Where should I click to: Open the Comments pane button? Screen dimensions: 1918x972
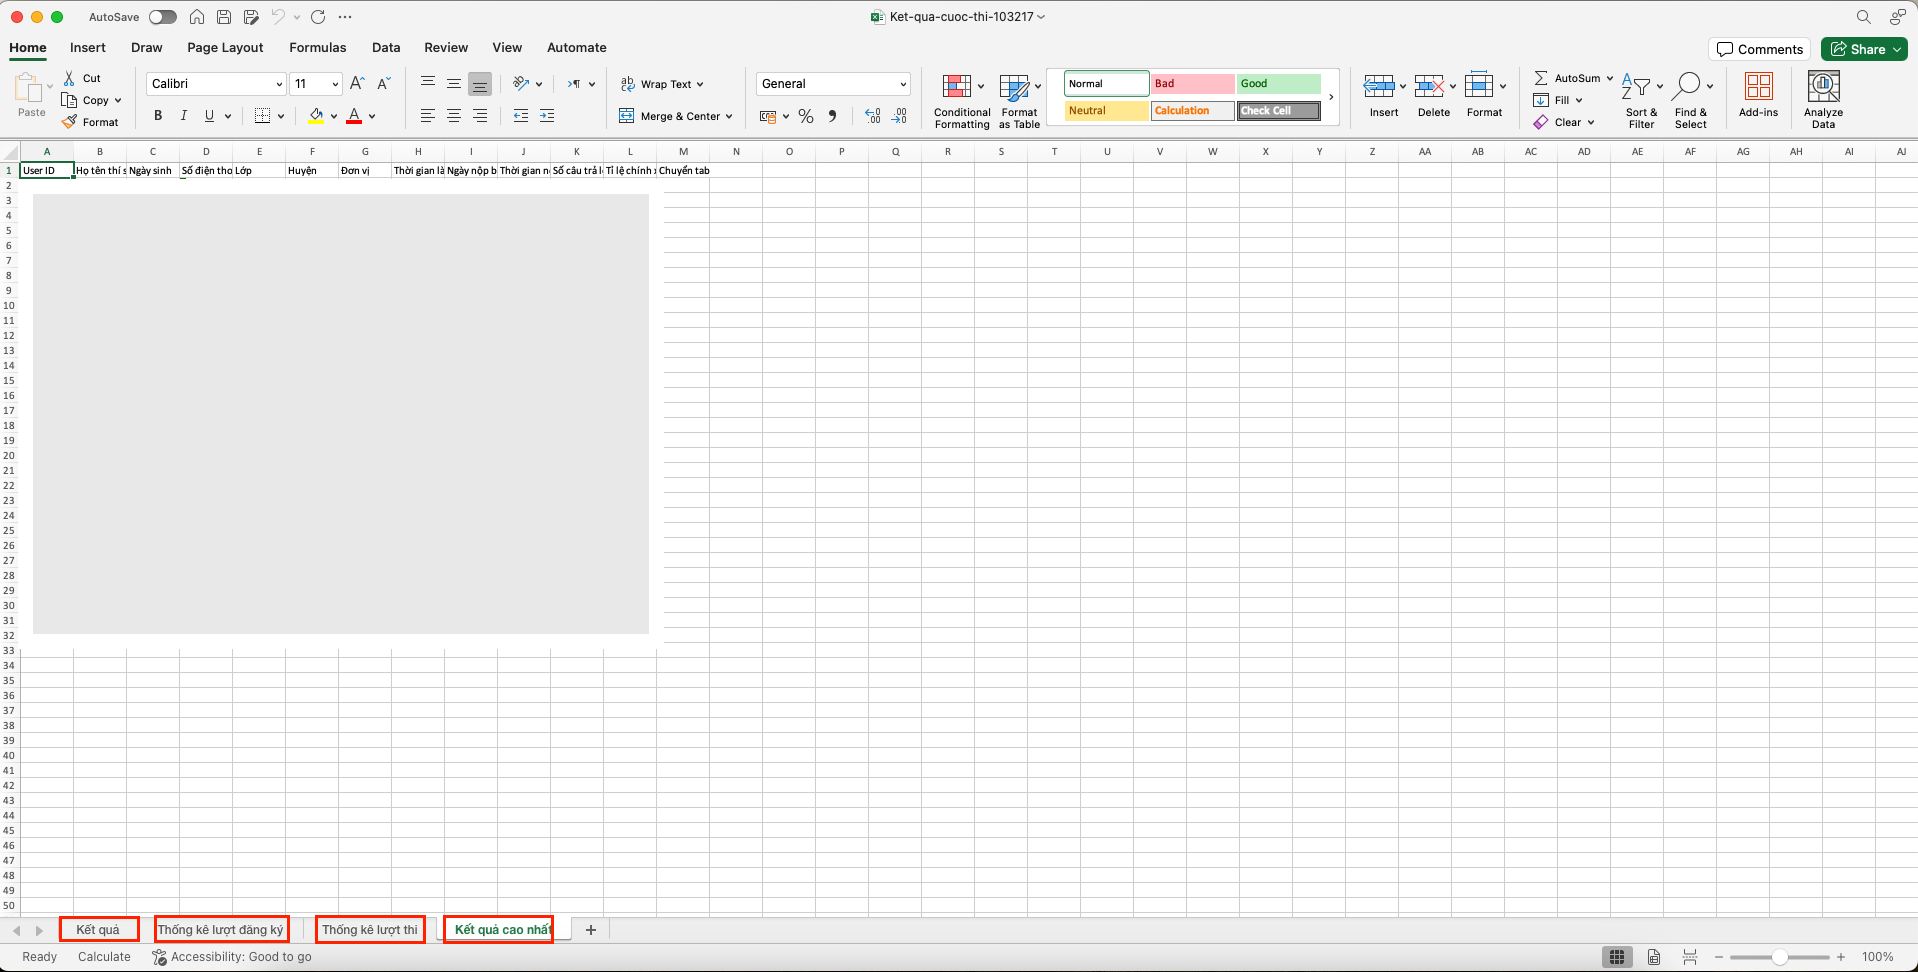click(x=1759, y=49)
